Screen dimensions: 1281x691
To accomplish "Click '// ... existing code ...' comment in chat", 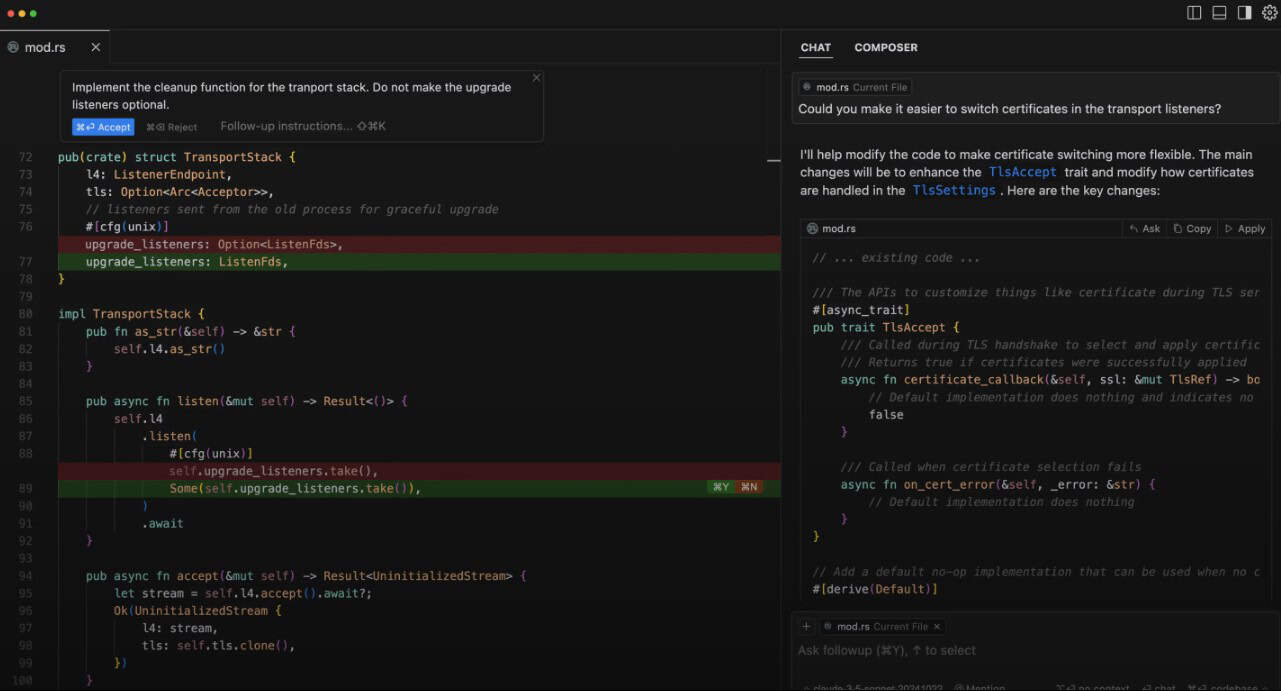I will [x=896, y=258].
